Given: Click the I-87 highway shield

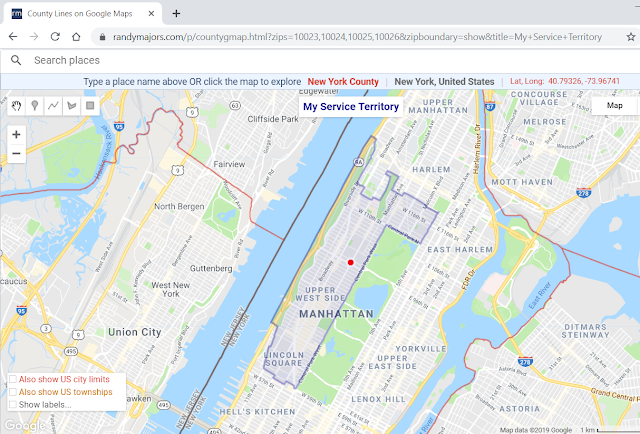Looking at the screenshot, I should click(490, 106).
